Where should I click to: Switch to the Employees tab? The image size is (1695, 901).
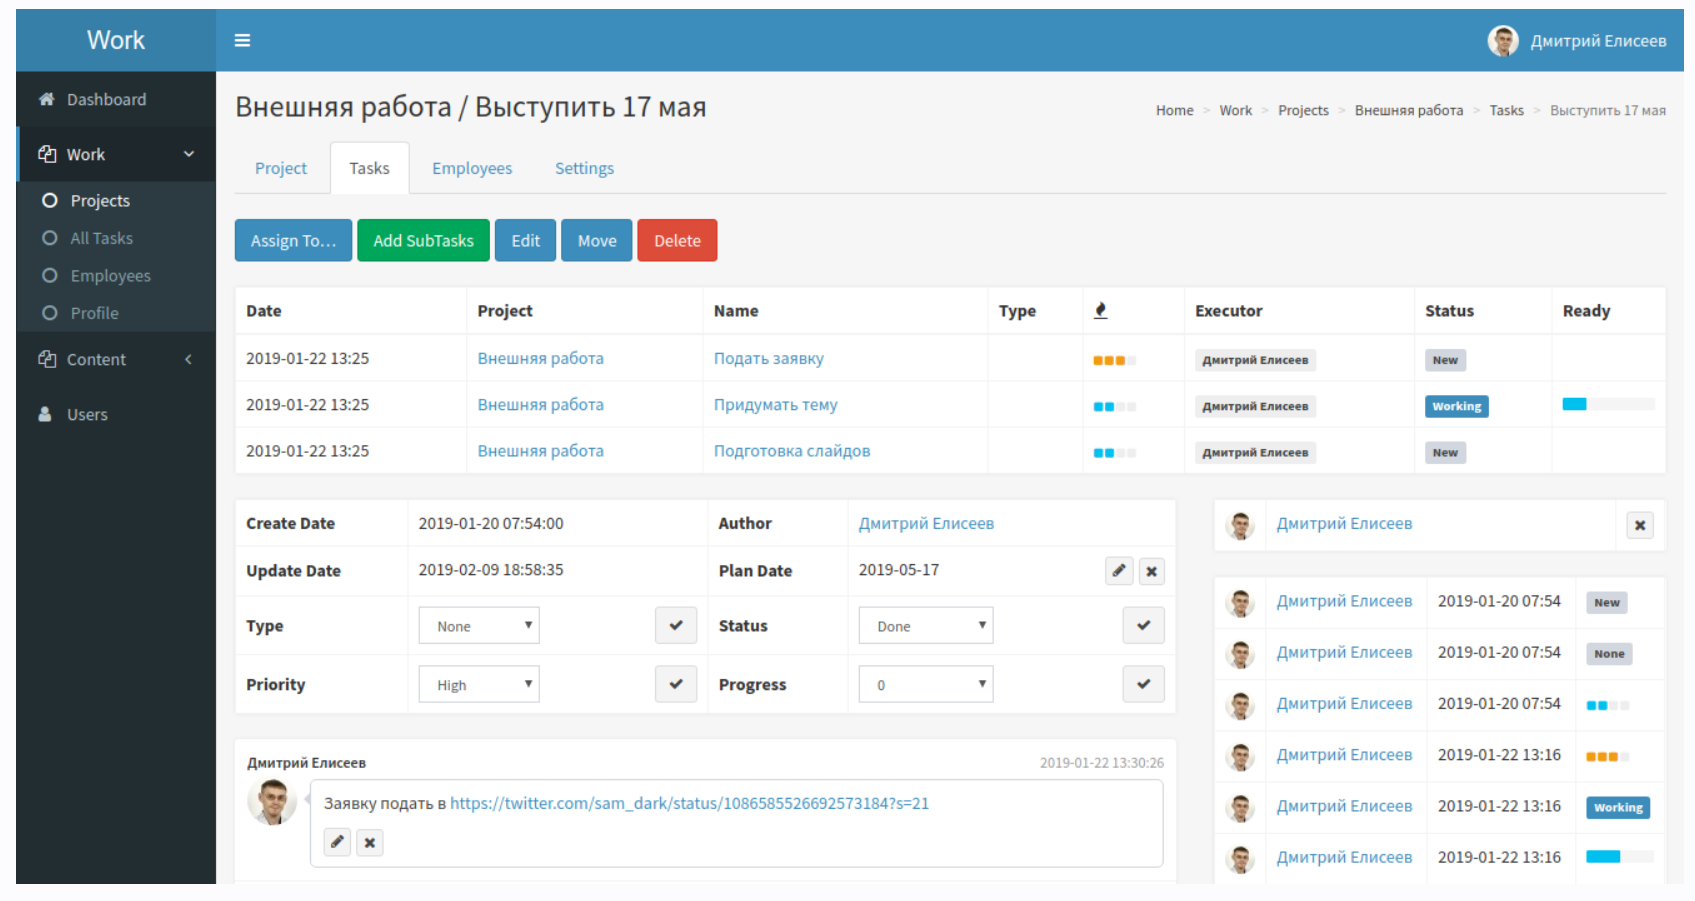[x=472, y=168]
